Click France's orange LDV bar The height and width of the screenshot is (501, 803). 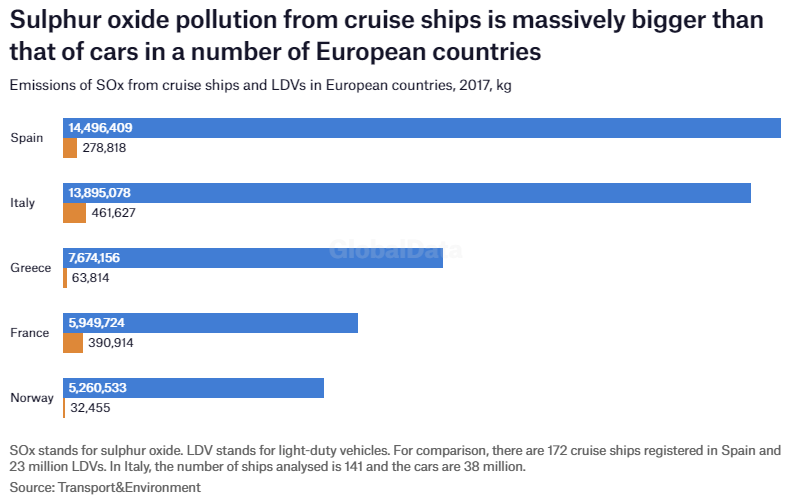click(73, 343)
